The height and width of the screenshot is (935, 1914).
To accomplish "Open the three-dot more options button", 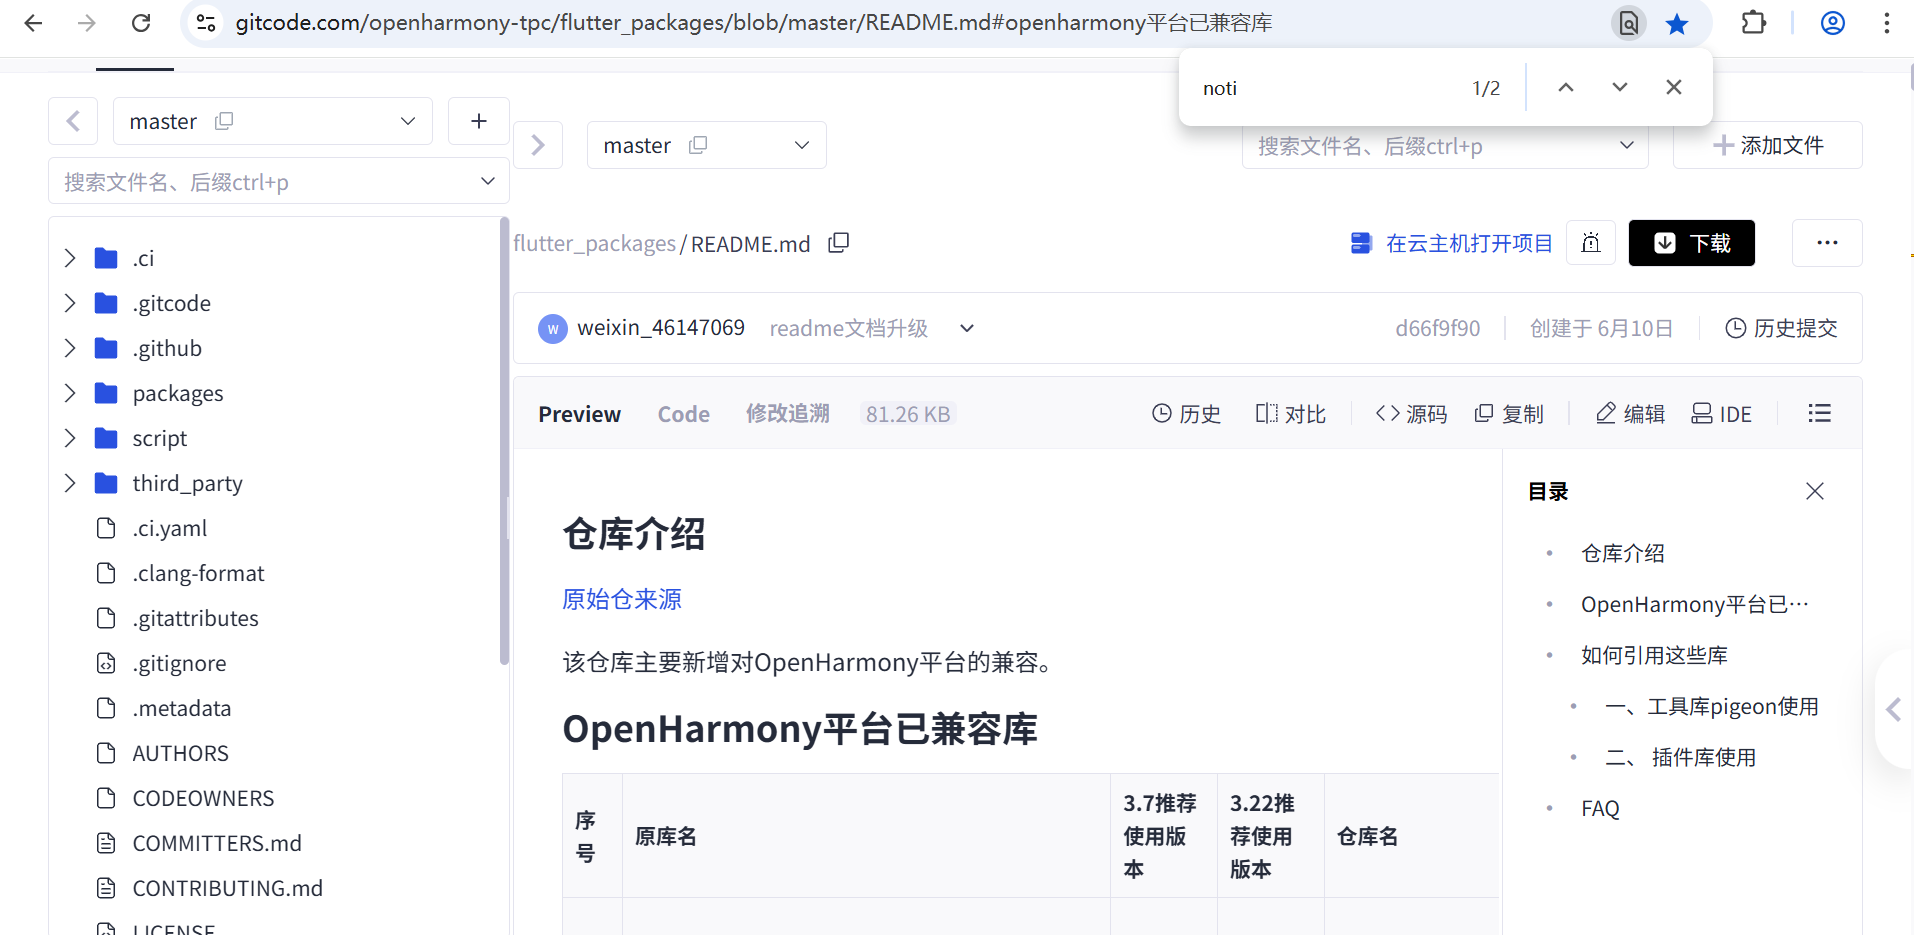I will point(1827,243).
